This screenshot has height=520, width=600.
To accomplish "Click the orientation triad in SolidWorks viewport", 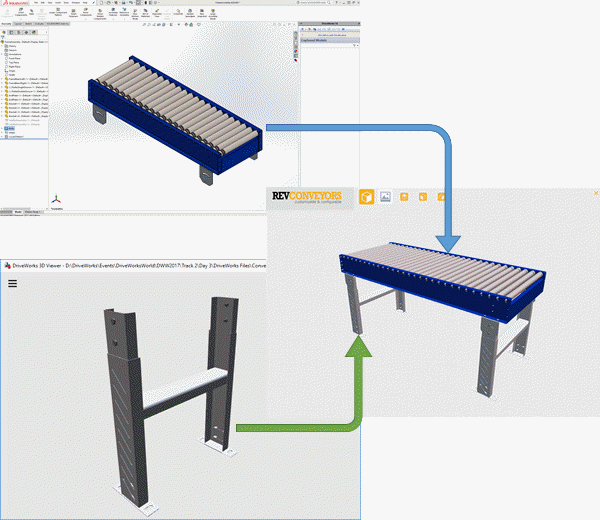I will click(x=59, y=195).
